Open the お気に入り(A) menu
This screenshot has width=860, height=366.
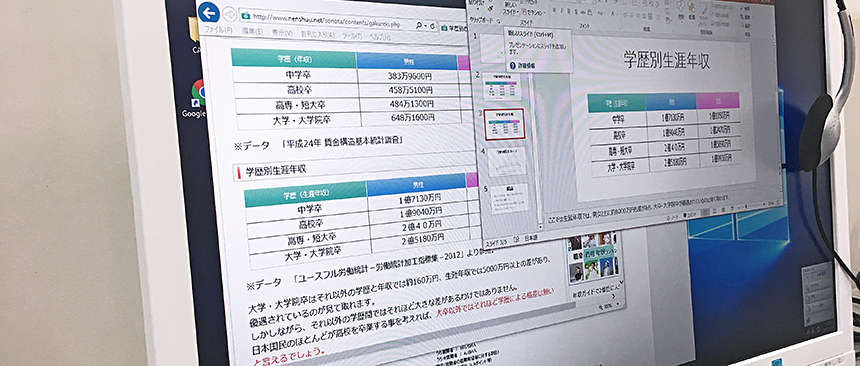click(318, 35)
